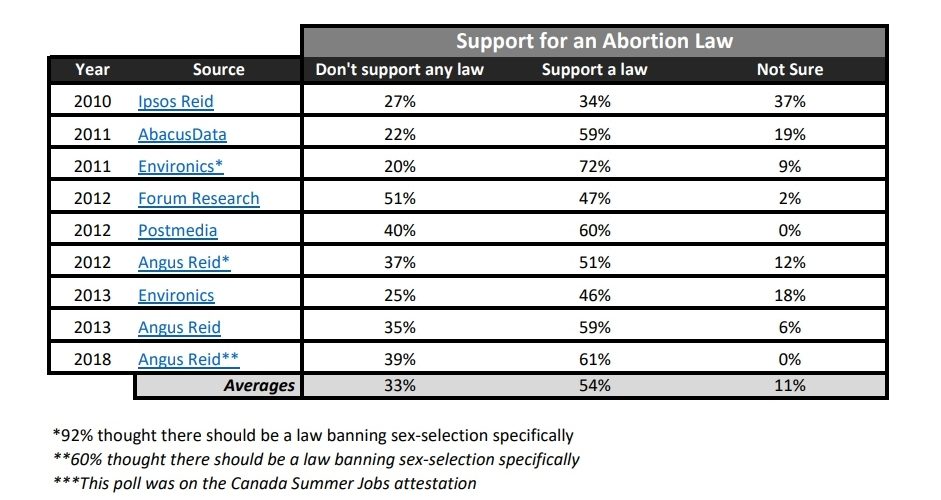Follow the Forum Research link
The width and height of the screenshot is (941, 500).
pos(198,198)
